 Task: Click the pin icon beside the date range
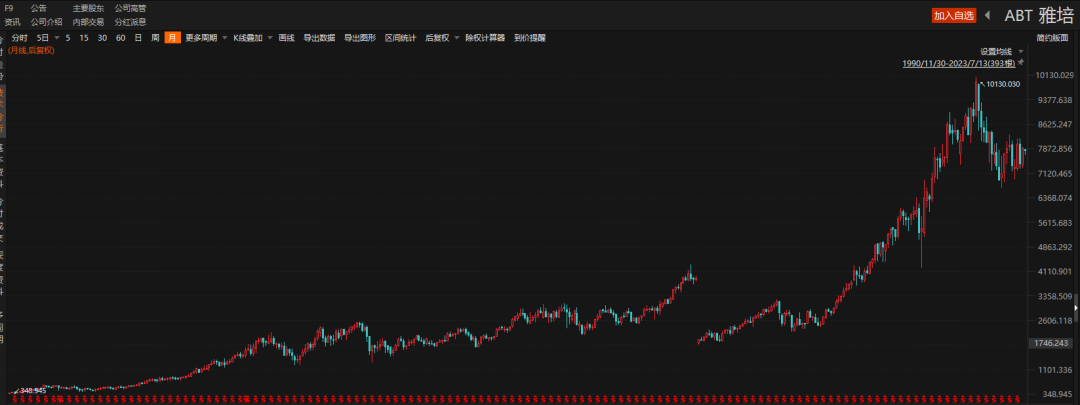(1021, 62)
